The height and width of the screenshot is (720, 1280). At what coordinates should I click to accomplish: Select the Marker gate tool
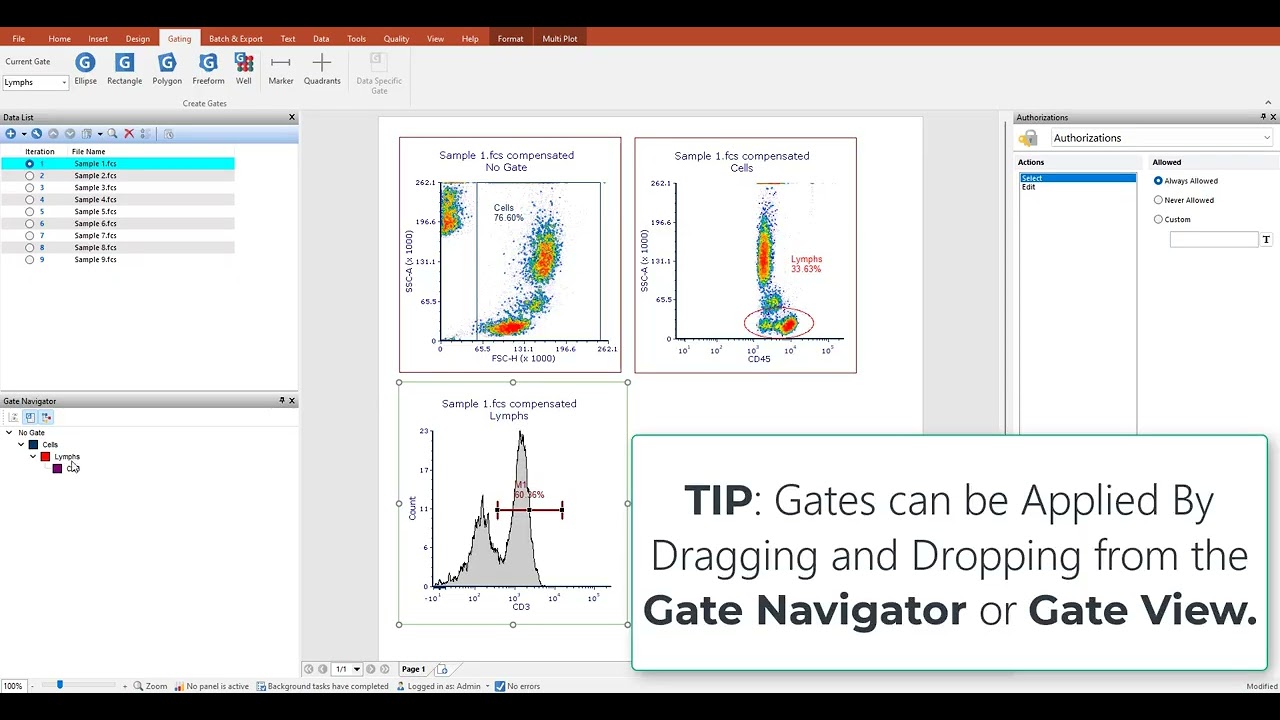point(281,69)
